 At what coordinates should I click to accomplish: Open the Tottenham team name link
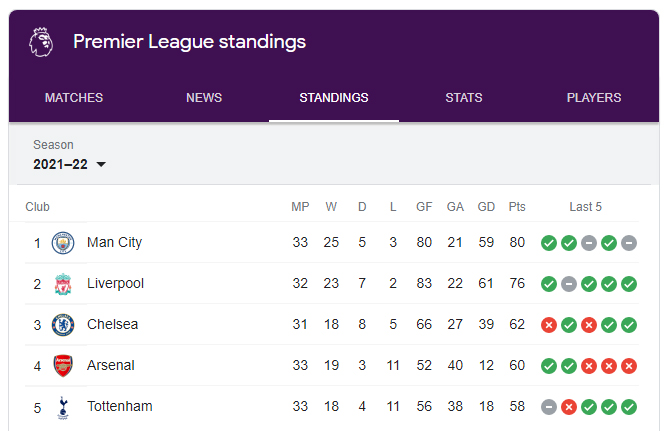(120, 406)
